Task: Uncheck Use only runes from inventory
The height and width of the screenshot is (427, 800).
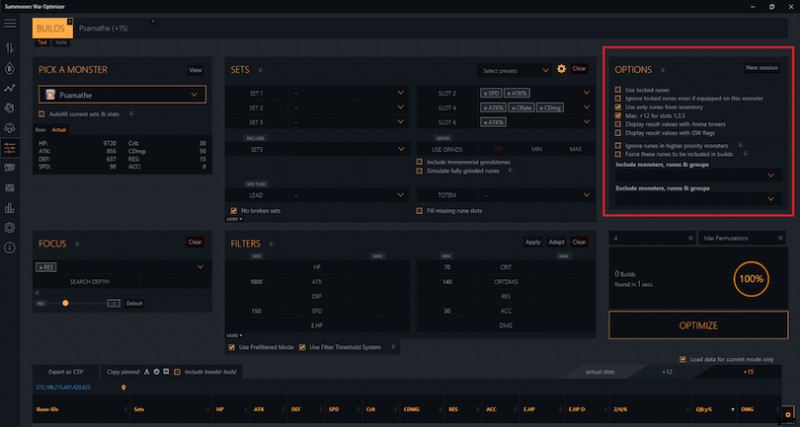Action: pos(618,106)
